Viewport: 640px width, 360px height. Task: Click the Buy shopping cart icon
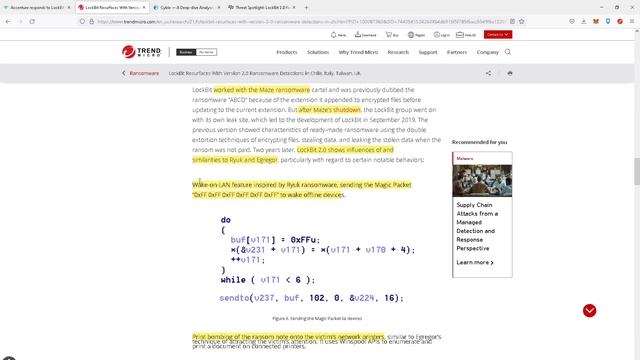[389, 35]
